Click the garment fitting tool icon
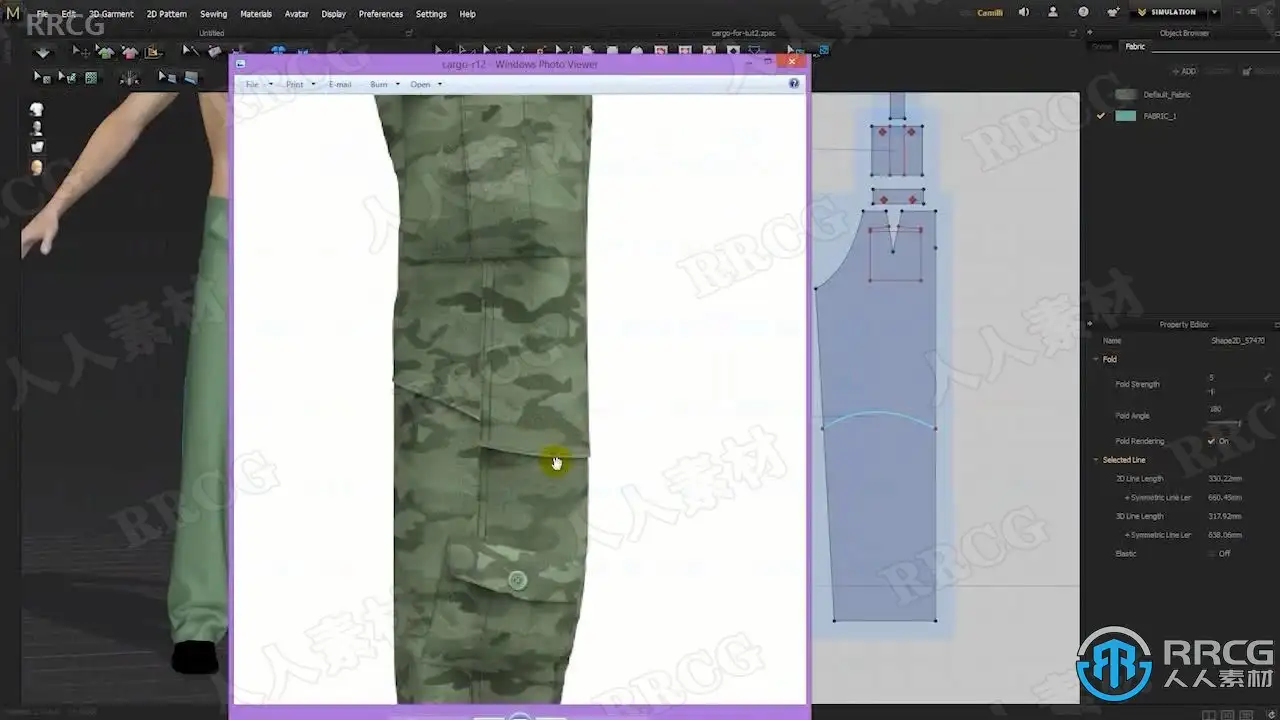 (x=153, y=52)
